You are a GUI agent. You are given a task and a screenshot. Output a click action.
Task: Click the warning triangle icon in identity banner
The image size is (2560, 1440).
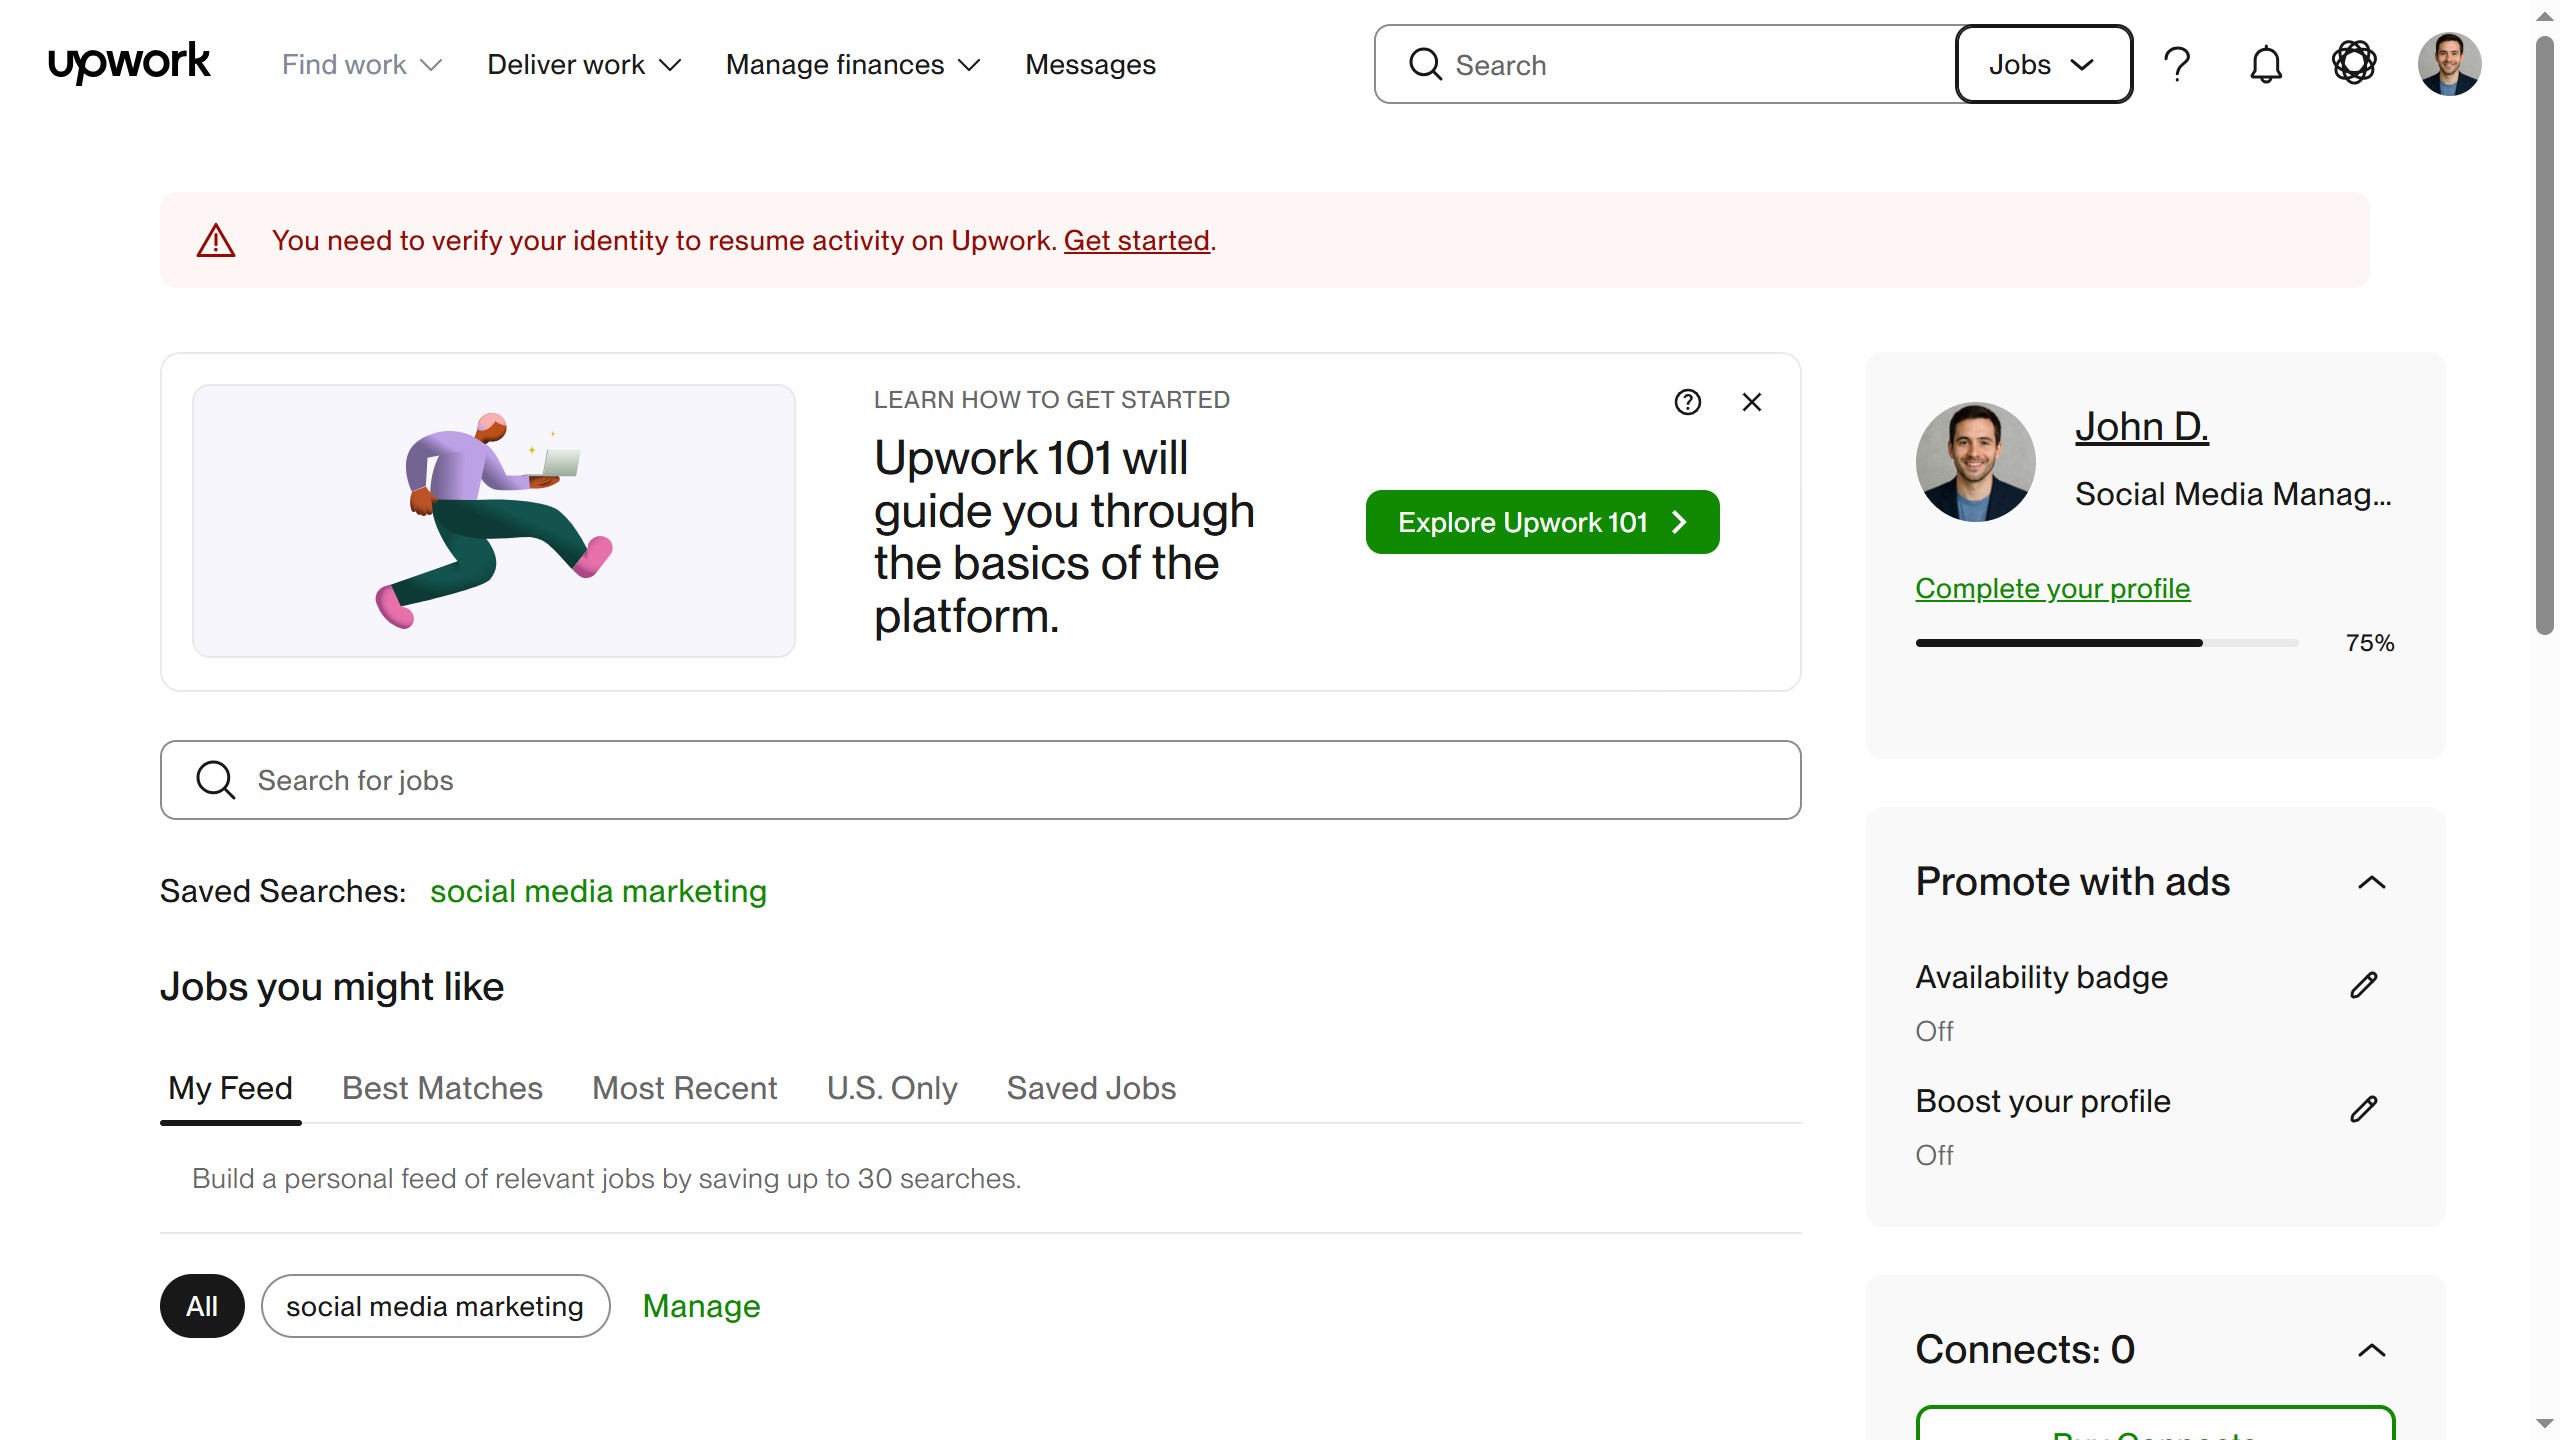coord(216,240)
